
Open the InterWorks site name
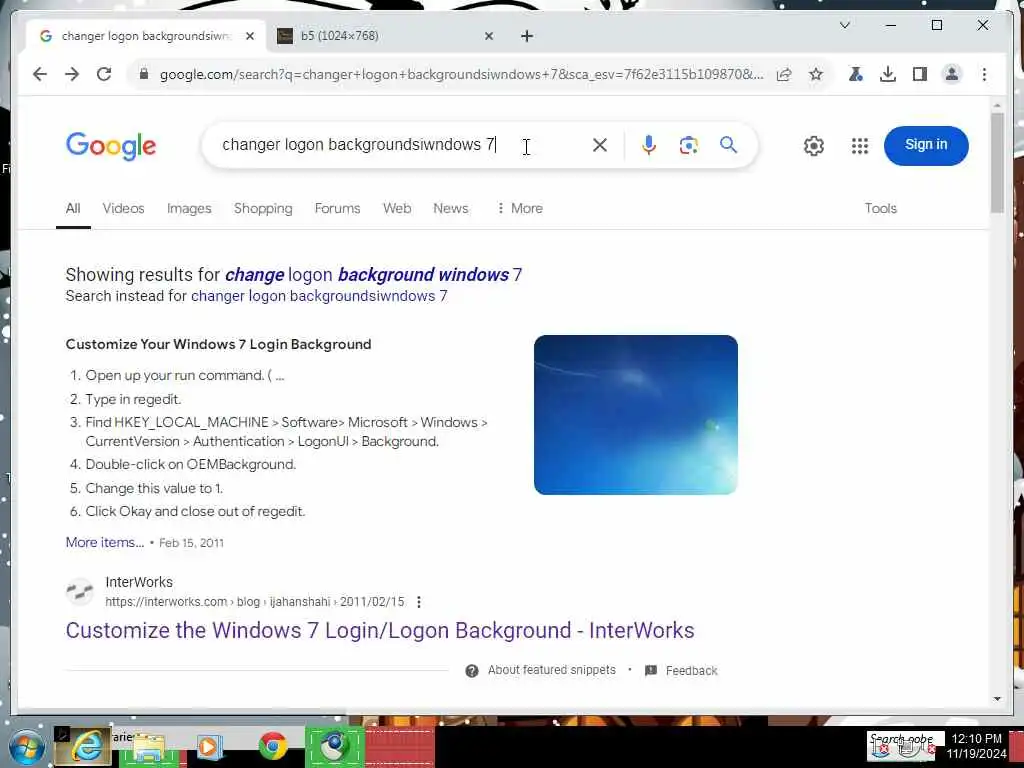click(139, 583)
